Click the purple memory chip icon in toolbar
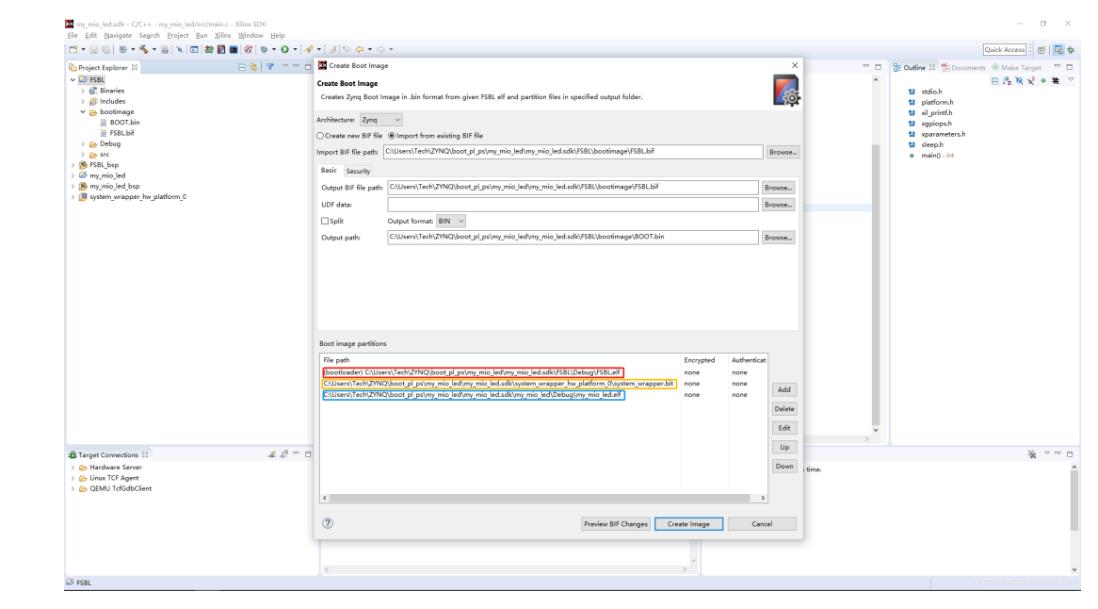The width and height of the screenshot is (1098, 609). pyautogui.click(x=221, y=50)
